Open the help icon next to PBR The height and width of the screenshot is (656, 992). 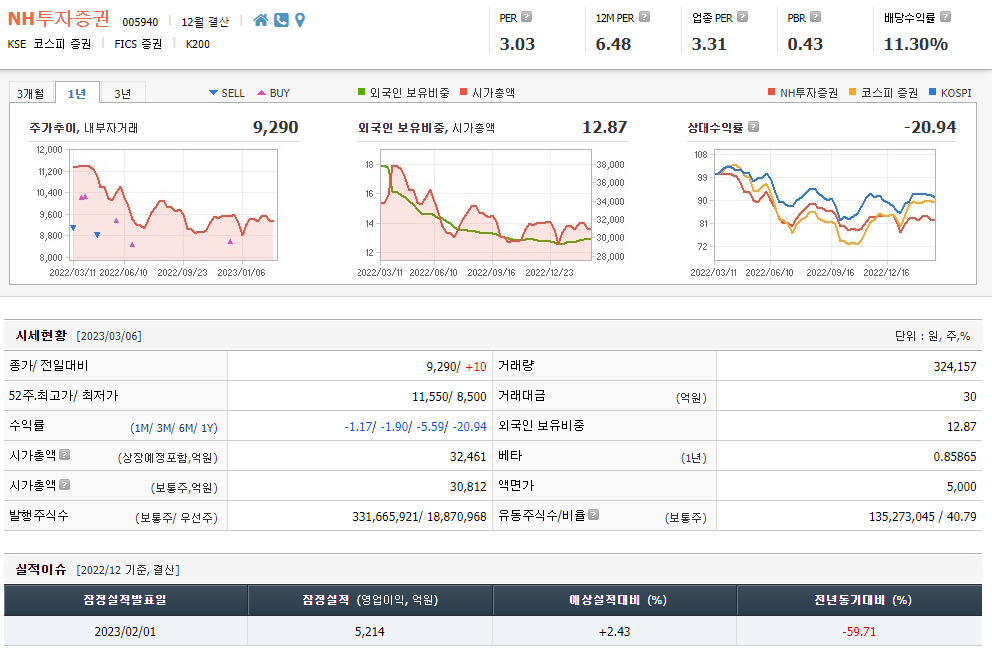click(815, 17)
